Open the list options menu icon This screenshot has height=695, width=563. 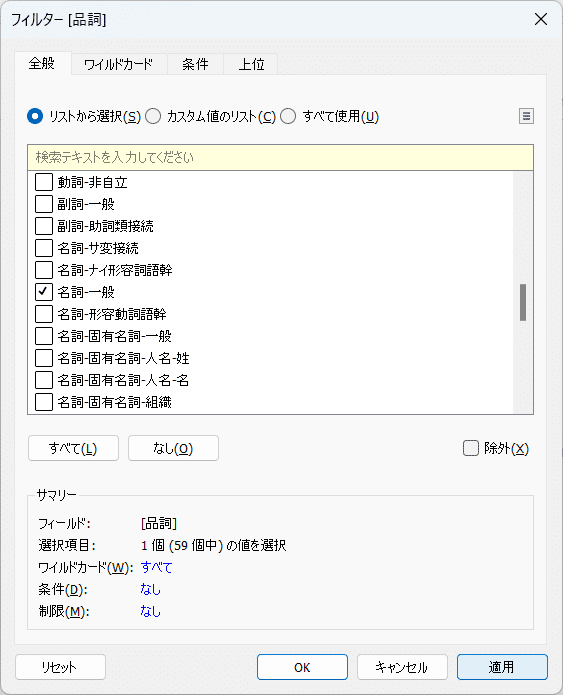coord(526,116)
